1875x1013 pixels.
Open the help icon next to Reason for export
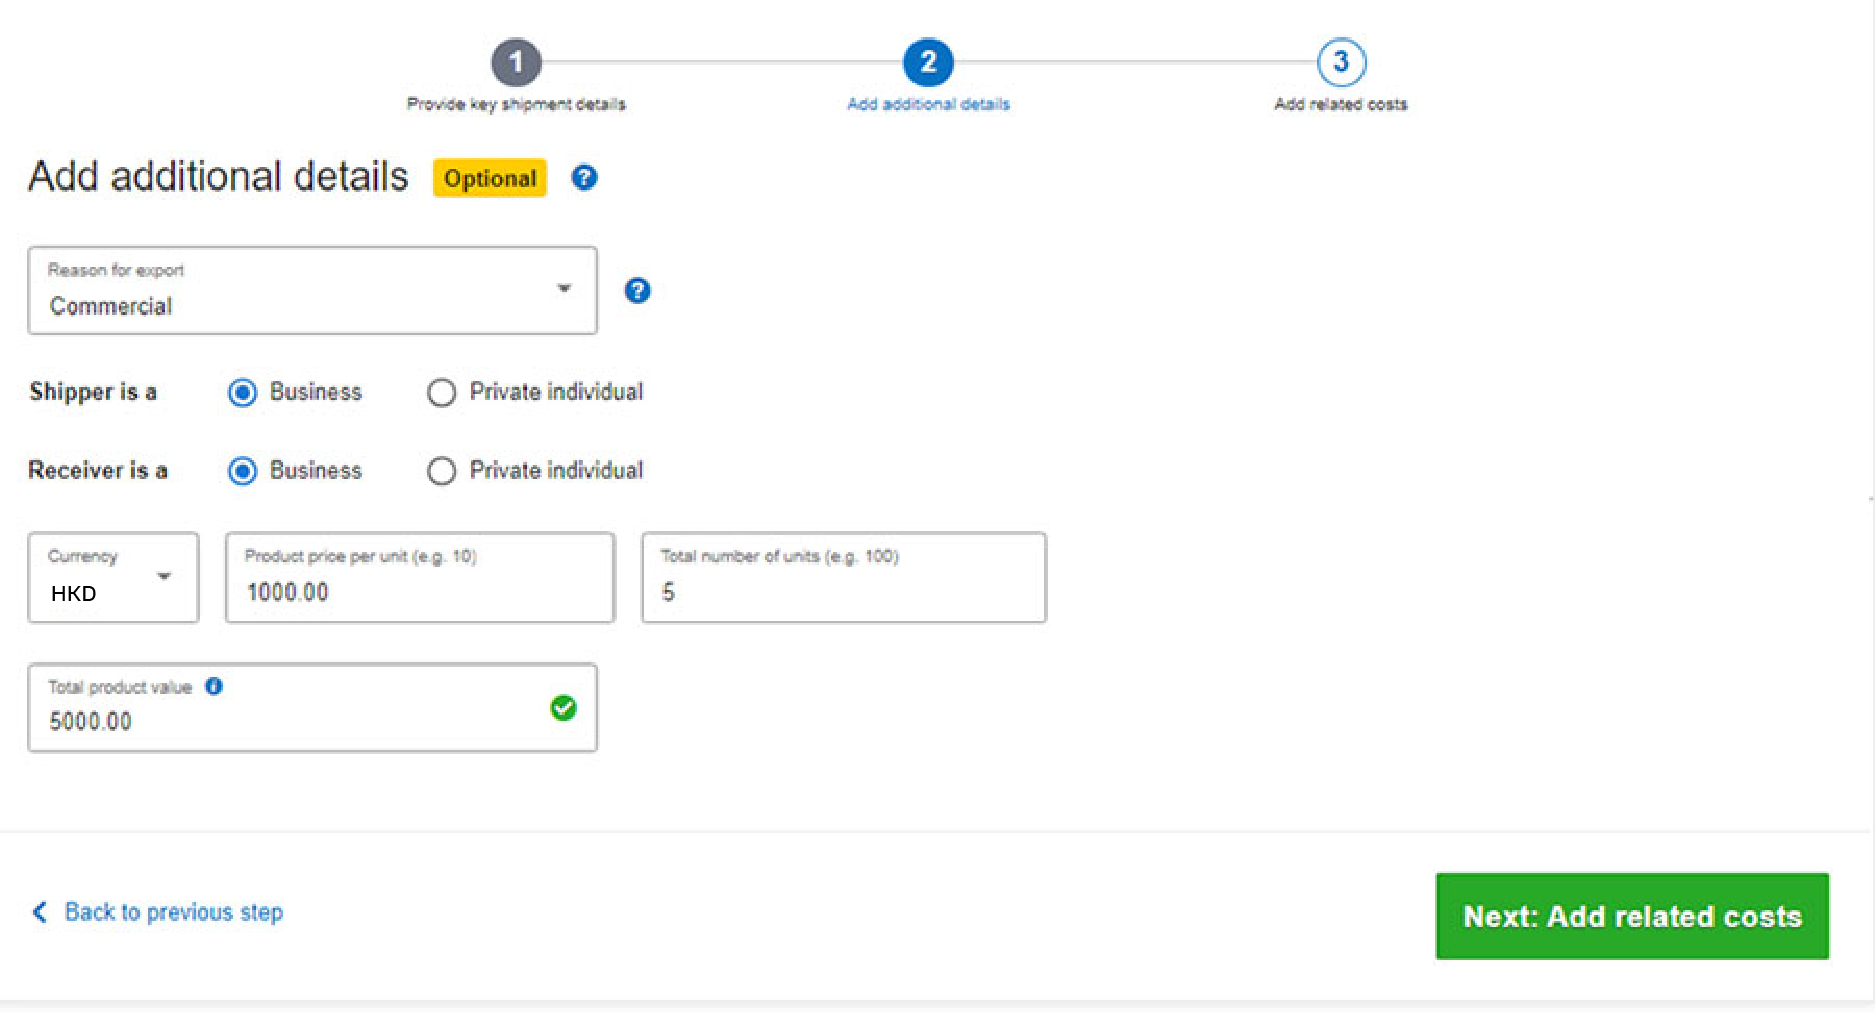click(637, 291)
